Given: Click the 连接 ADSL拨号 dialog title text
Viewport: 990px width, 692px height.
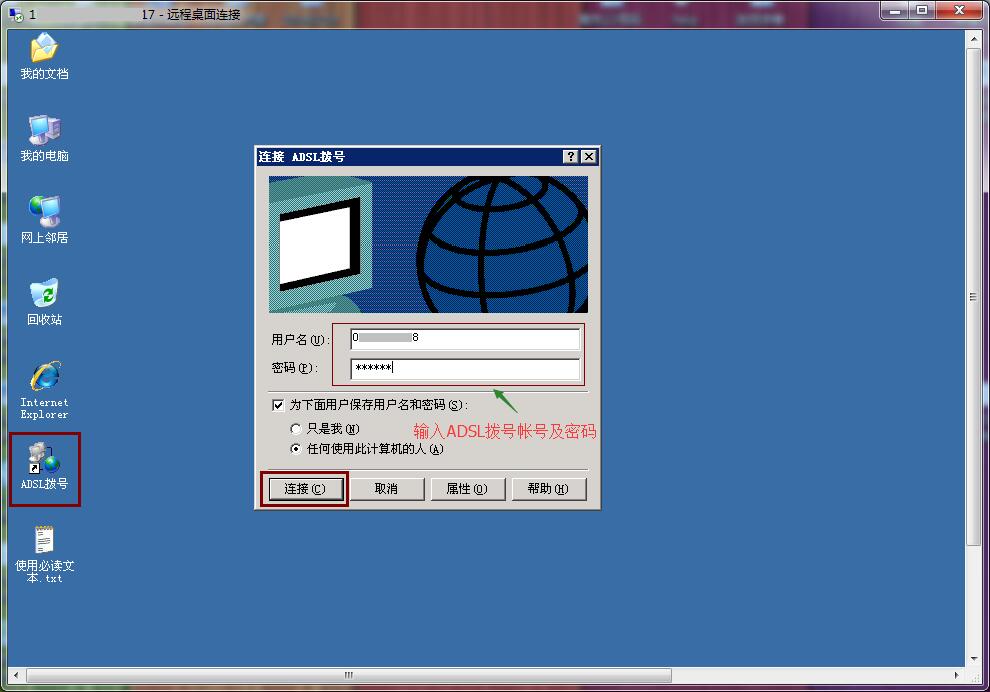Looking at the screenshot, I should point(301,157).
